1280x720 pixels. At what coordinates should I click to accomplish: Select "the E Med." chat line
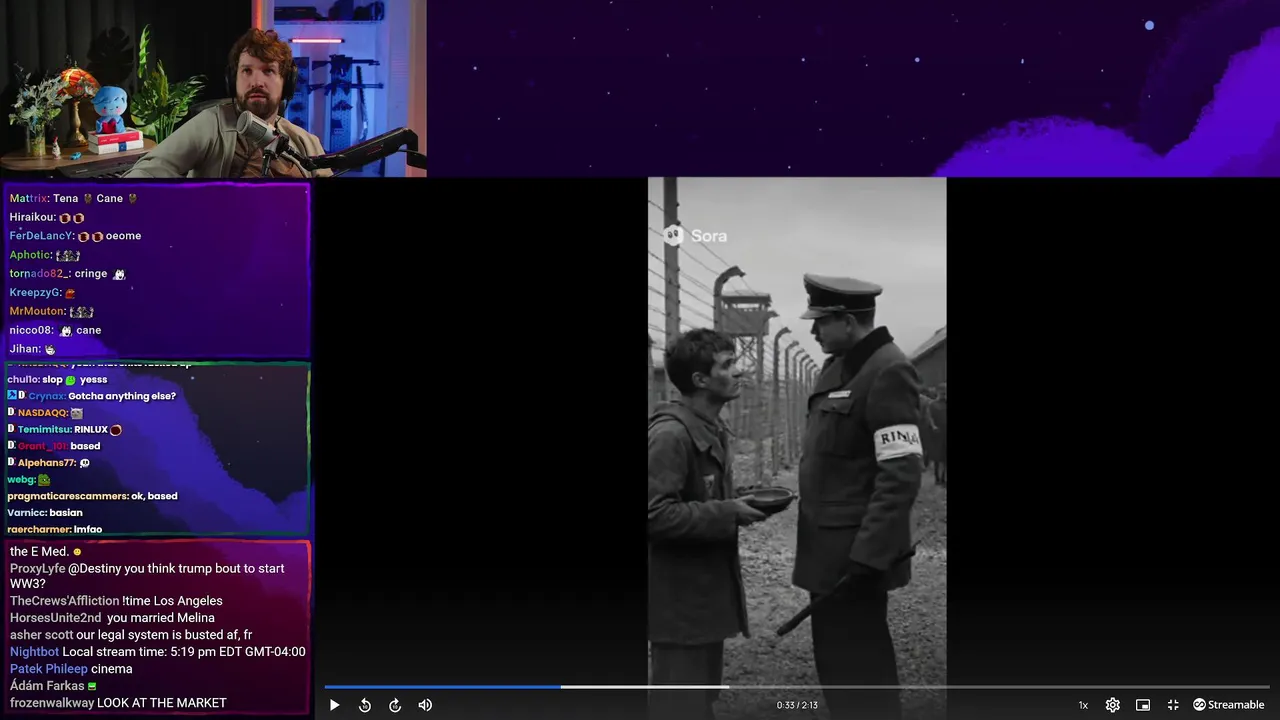coord(46,551)
